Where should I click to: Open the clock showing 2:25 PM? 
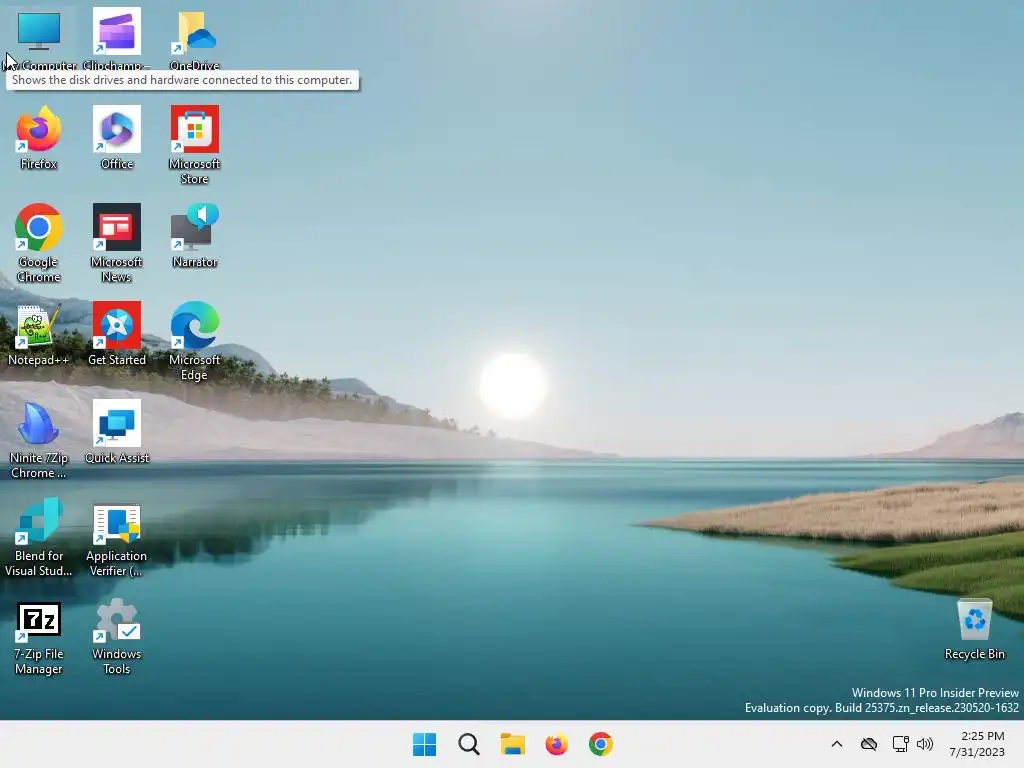[x=977, y=744]
